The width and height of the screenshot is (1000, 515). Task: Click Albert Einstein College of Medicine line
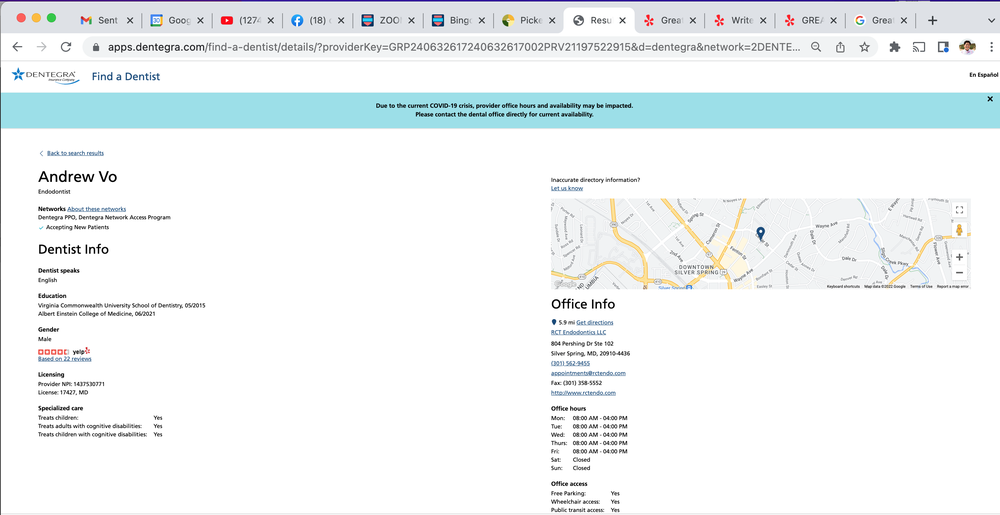(97, 314)
